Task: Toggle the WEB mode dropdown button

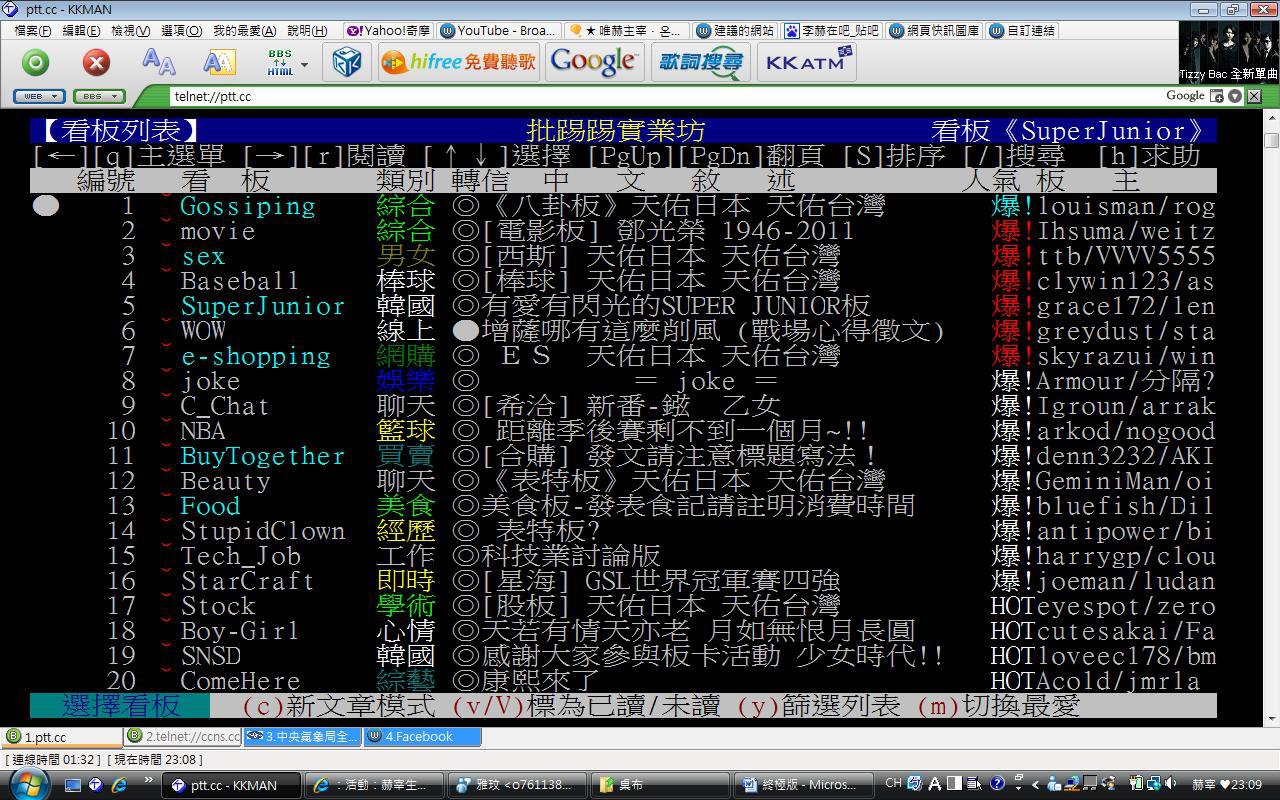Action: 40,97
